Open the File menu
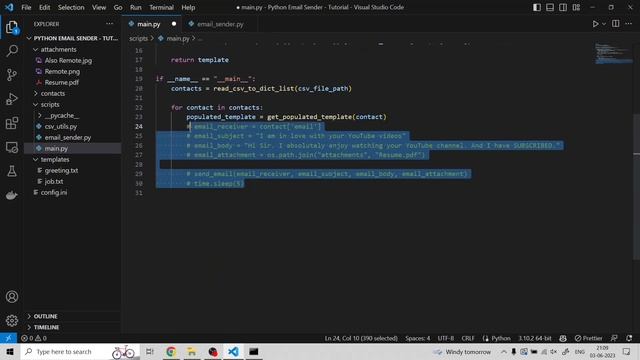This screenshot has width=640, height=360. coord(26,7)
